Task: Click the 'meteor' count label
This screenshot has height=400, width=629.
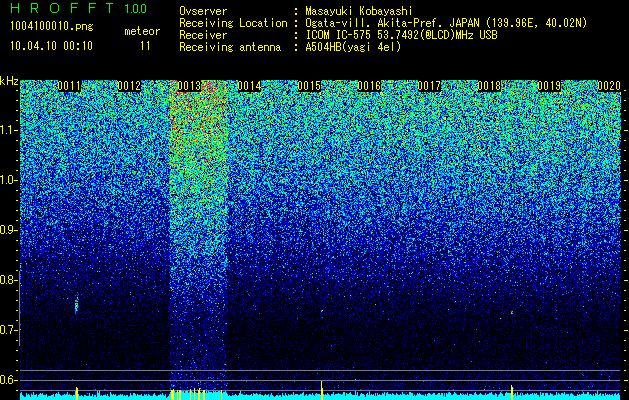Action: click(142, 31)
